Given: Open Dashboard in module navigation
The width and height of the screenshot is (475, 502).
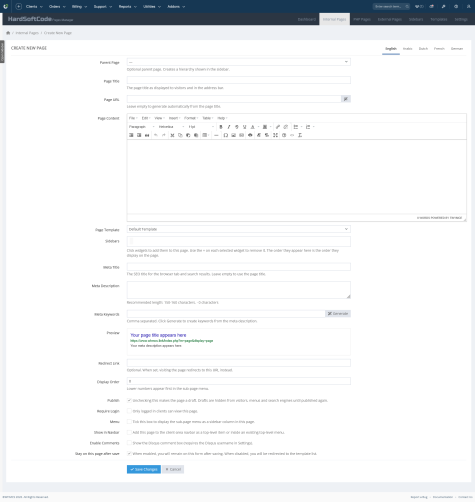Looking at the screenshot, I should pos(307,19).
